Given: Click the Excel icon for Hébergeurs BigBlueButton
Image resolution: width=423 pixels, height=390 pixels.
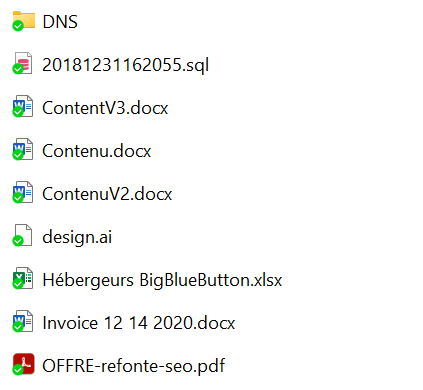Looking at the screenshot, I should tap(23, 278).
